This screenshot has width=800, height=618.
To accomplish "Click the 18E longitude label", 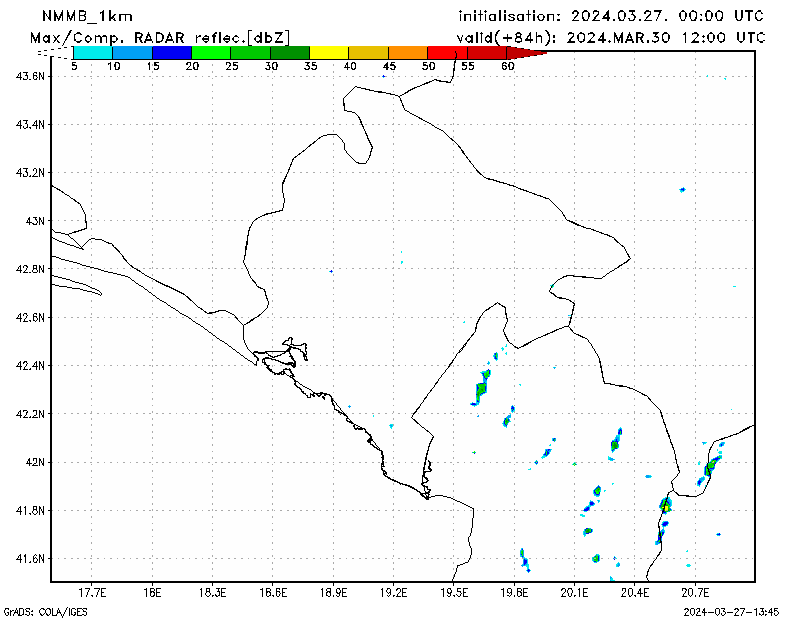I will tap(153, 593).
